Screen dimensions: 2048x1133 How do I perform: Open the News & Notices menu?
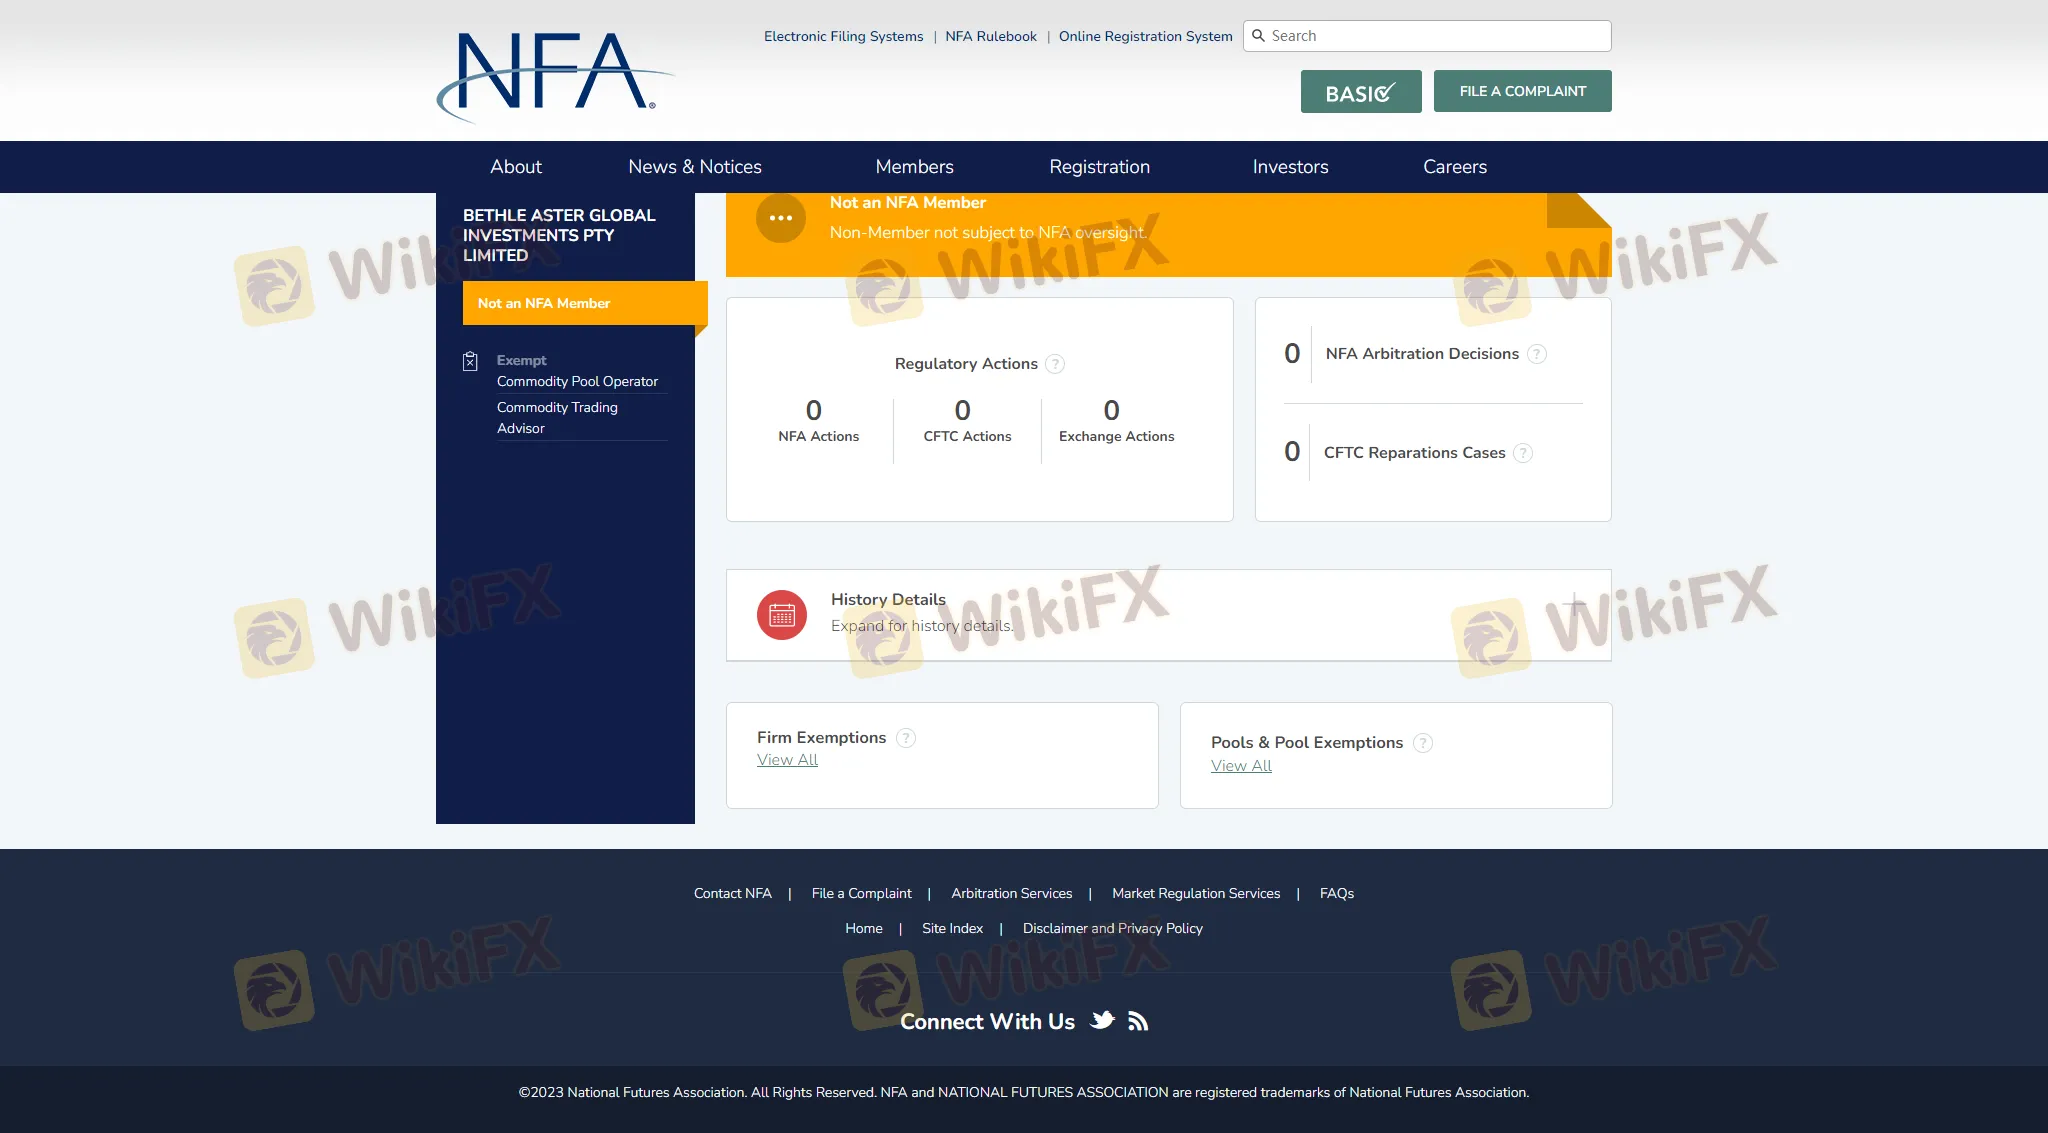coord(695,167)
